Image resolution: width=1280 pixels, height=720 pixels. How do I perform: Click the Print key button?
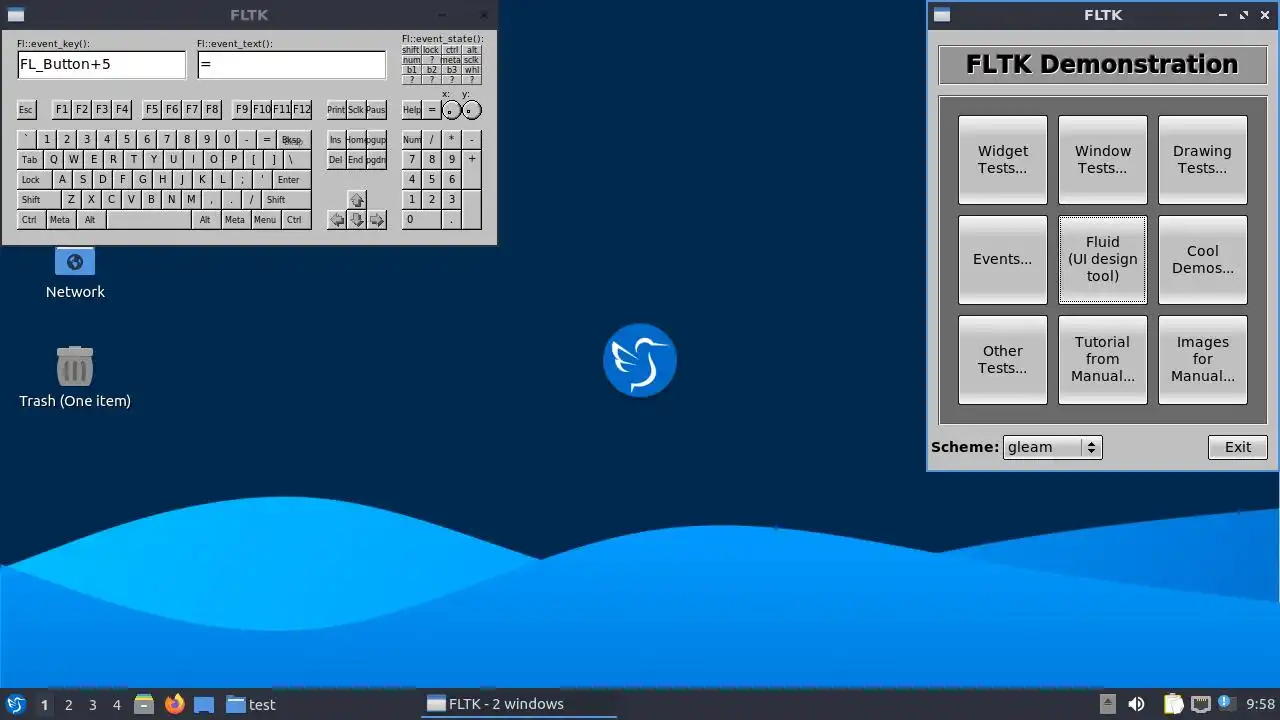point(336,109)
